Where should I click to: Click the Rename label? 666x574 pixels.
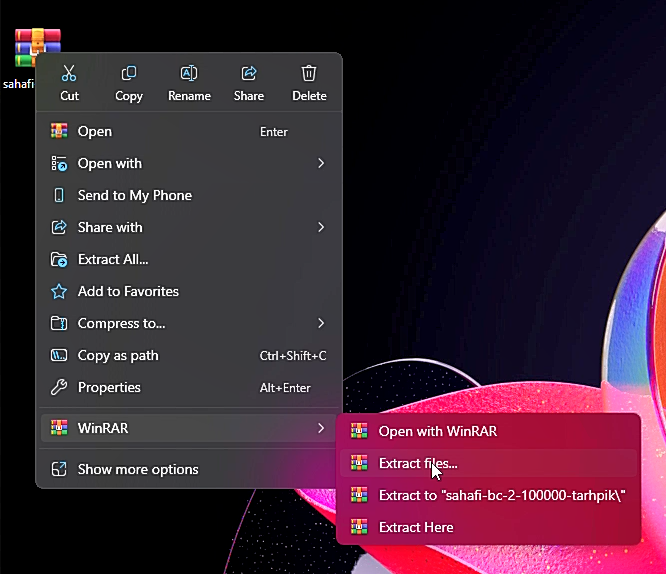point(189,96)
